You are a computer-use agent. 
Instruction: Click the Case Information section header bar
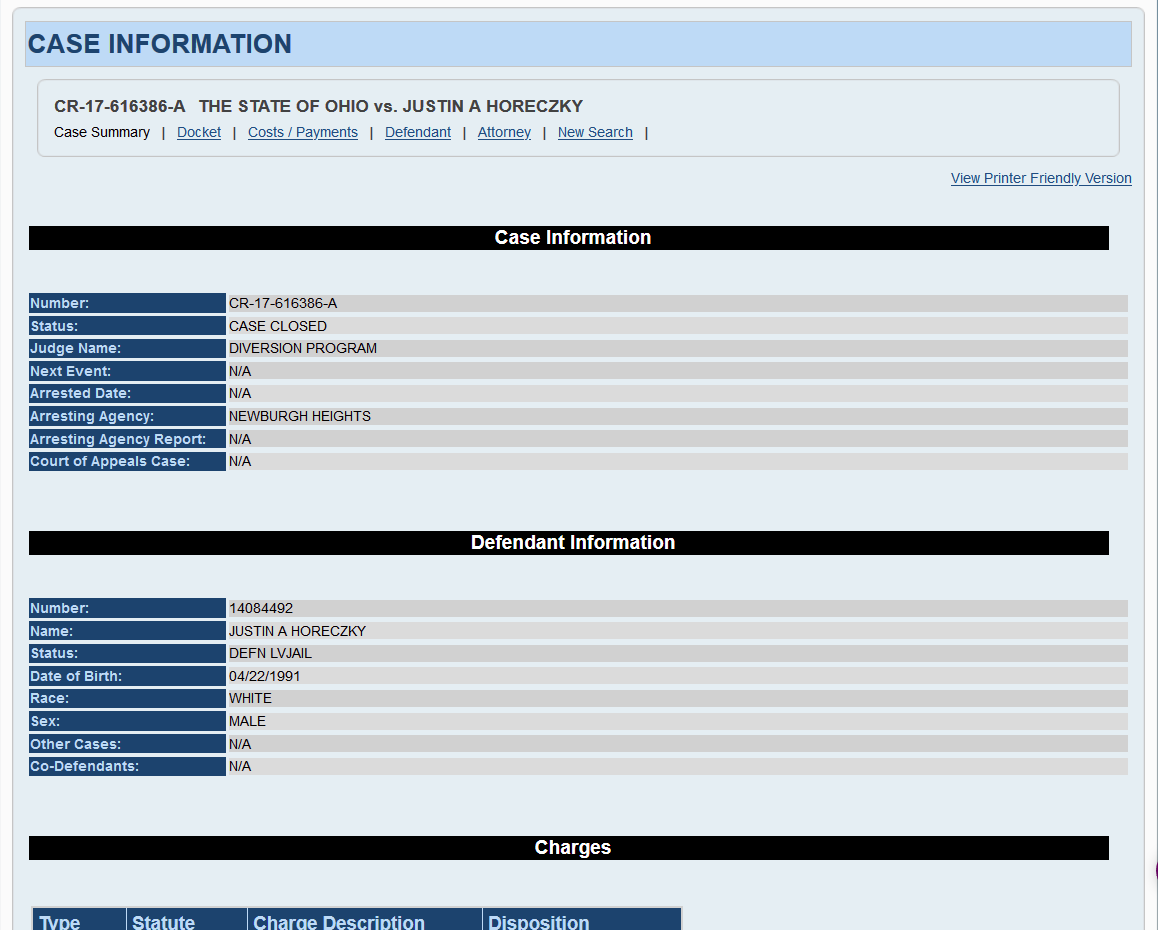569,238
